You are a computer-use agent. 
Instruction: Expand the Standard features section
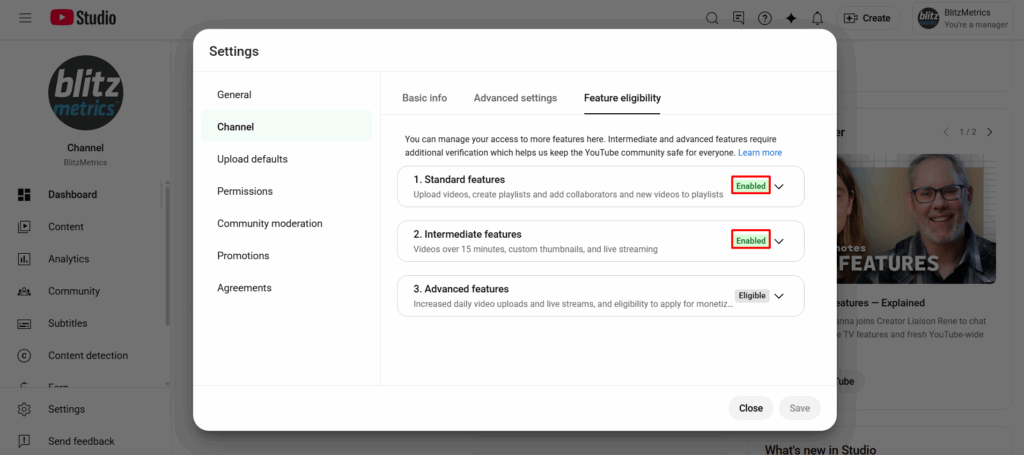point(779,186)
